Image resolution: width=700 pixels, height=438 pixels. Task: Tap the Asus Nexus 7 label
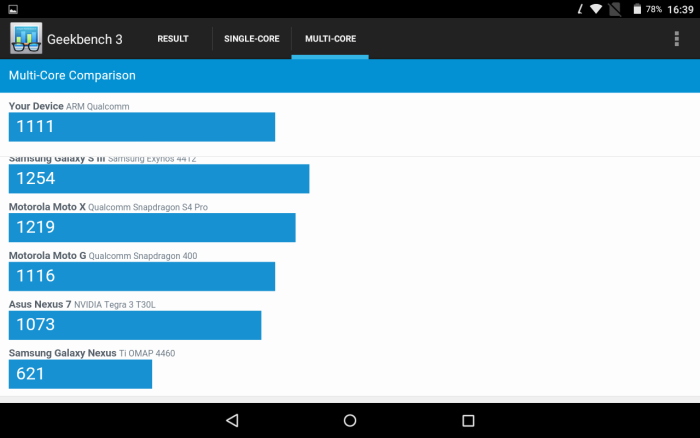[82, 305]
